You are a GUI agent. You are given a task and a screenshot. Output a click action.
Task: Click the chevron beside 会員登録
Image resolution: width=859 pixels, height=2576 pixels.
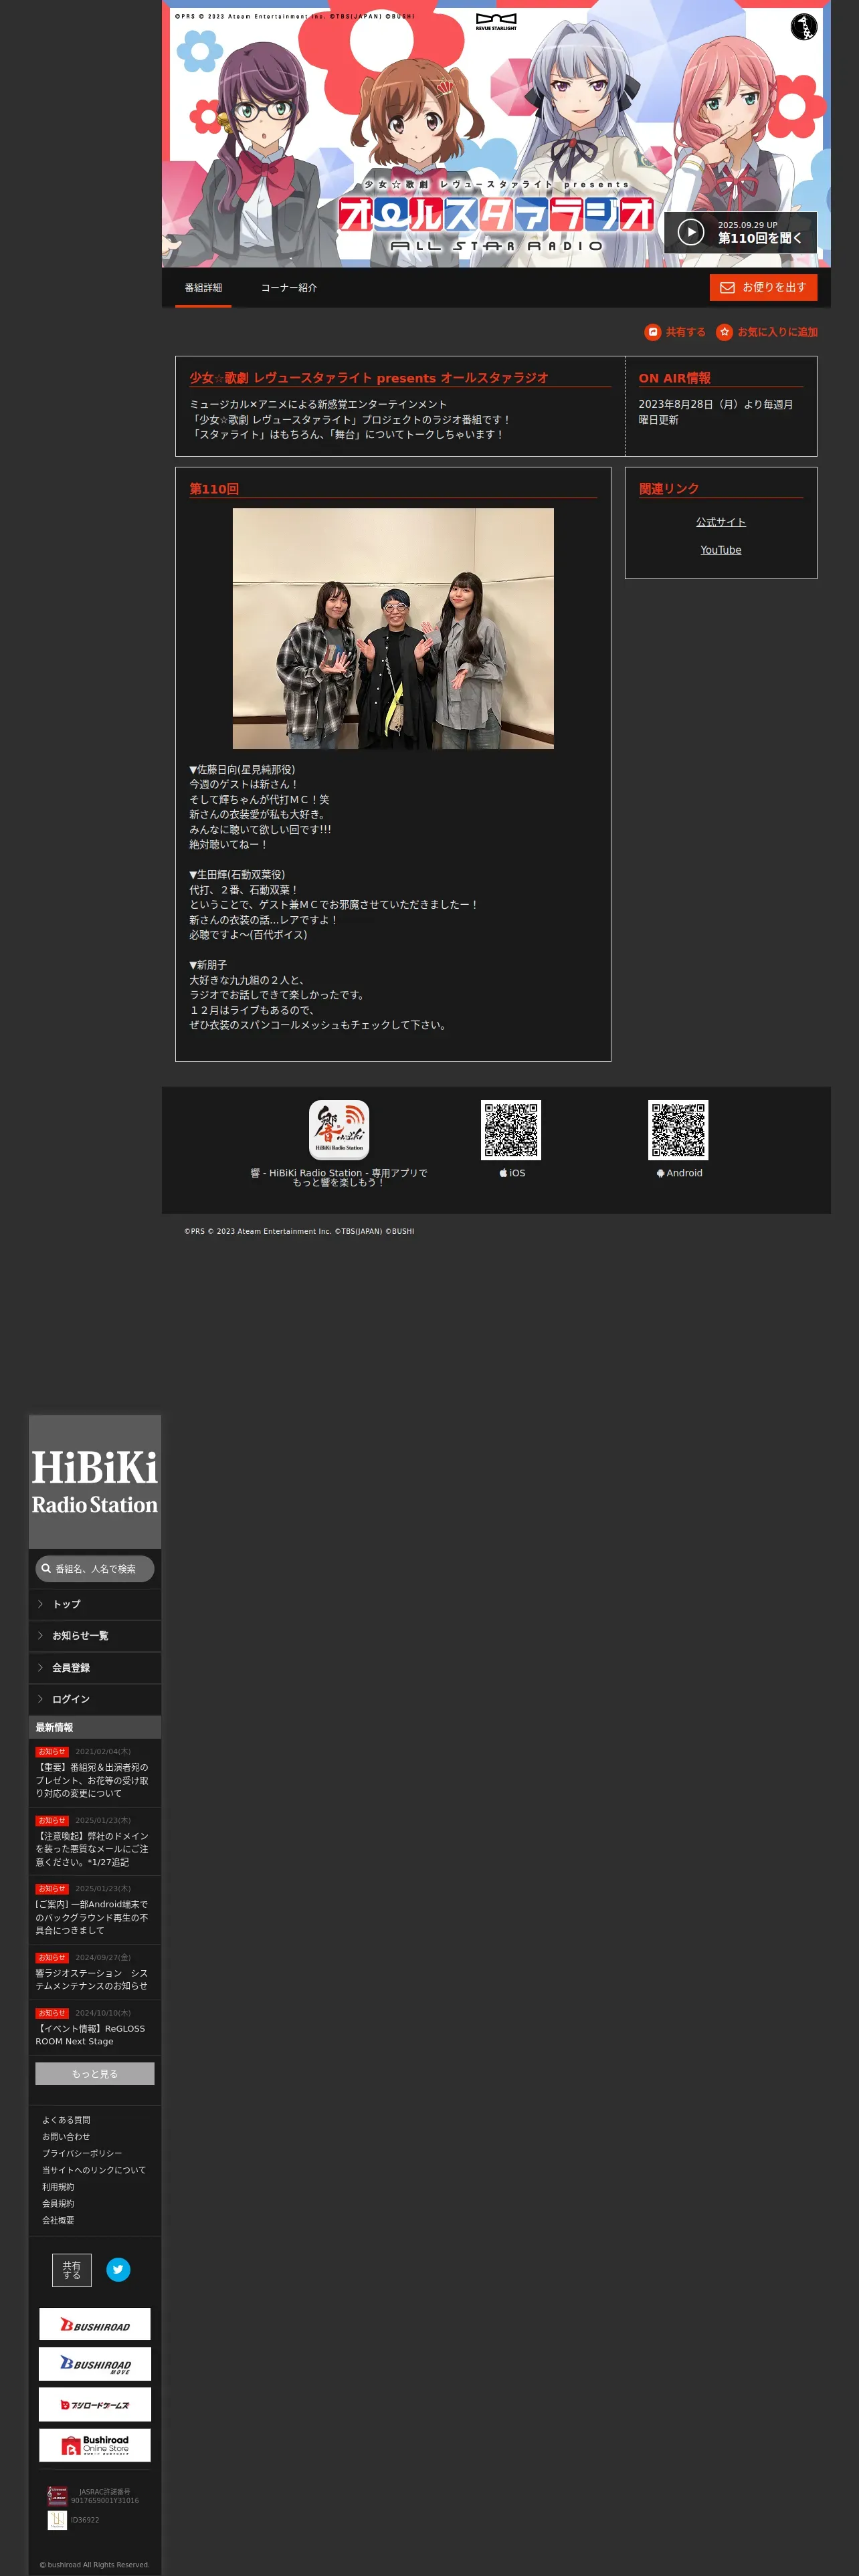point(40,1668)
